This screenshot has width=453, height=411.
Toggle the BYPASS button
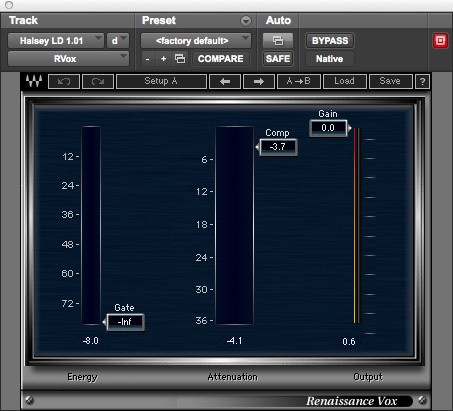(330, 41)
